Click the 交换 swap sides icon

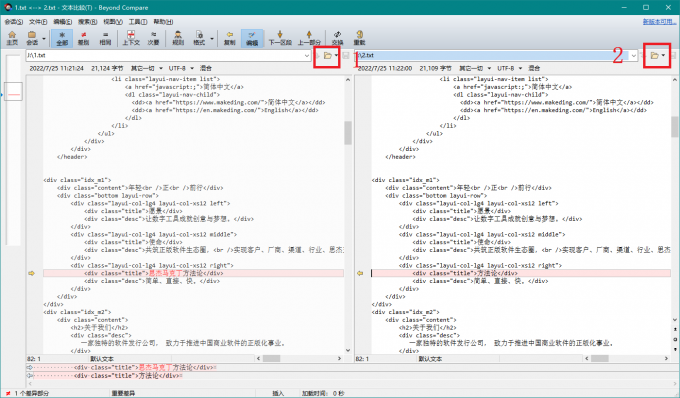[x=337, y=38]
